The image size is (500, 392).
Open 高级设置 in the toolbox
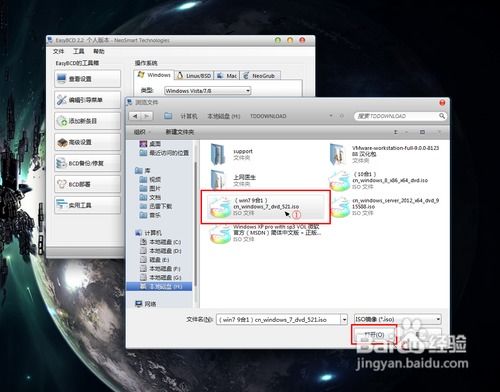pyautogui.click(x=87, y=142)
